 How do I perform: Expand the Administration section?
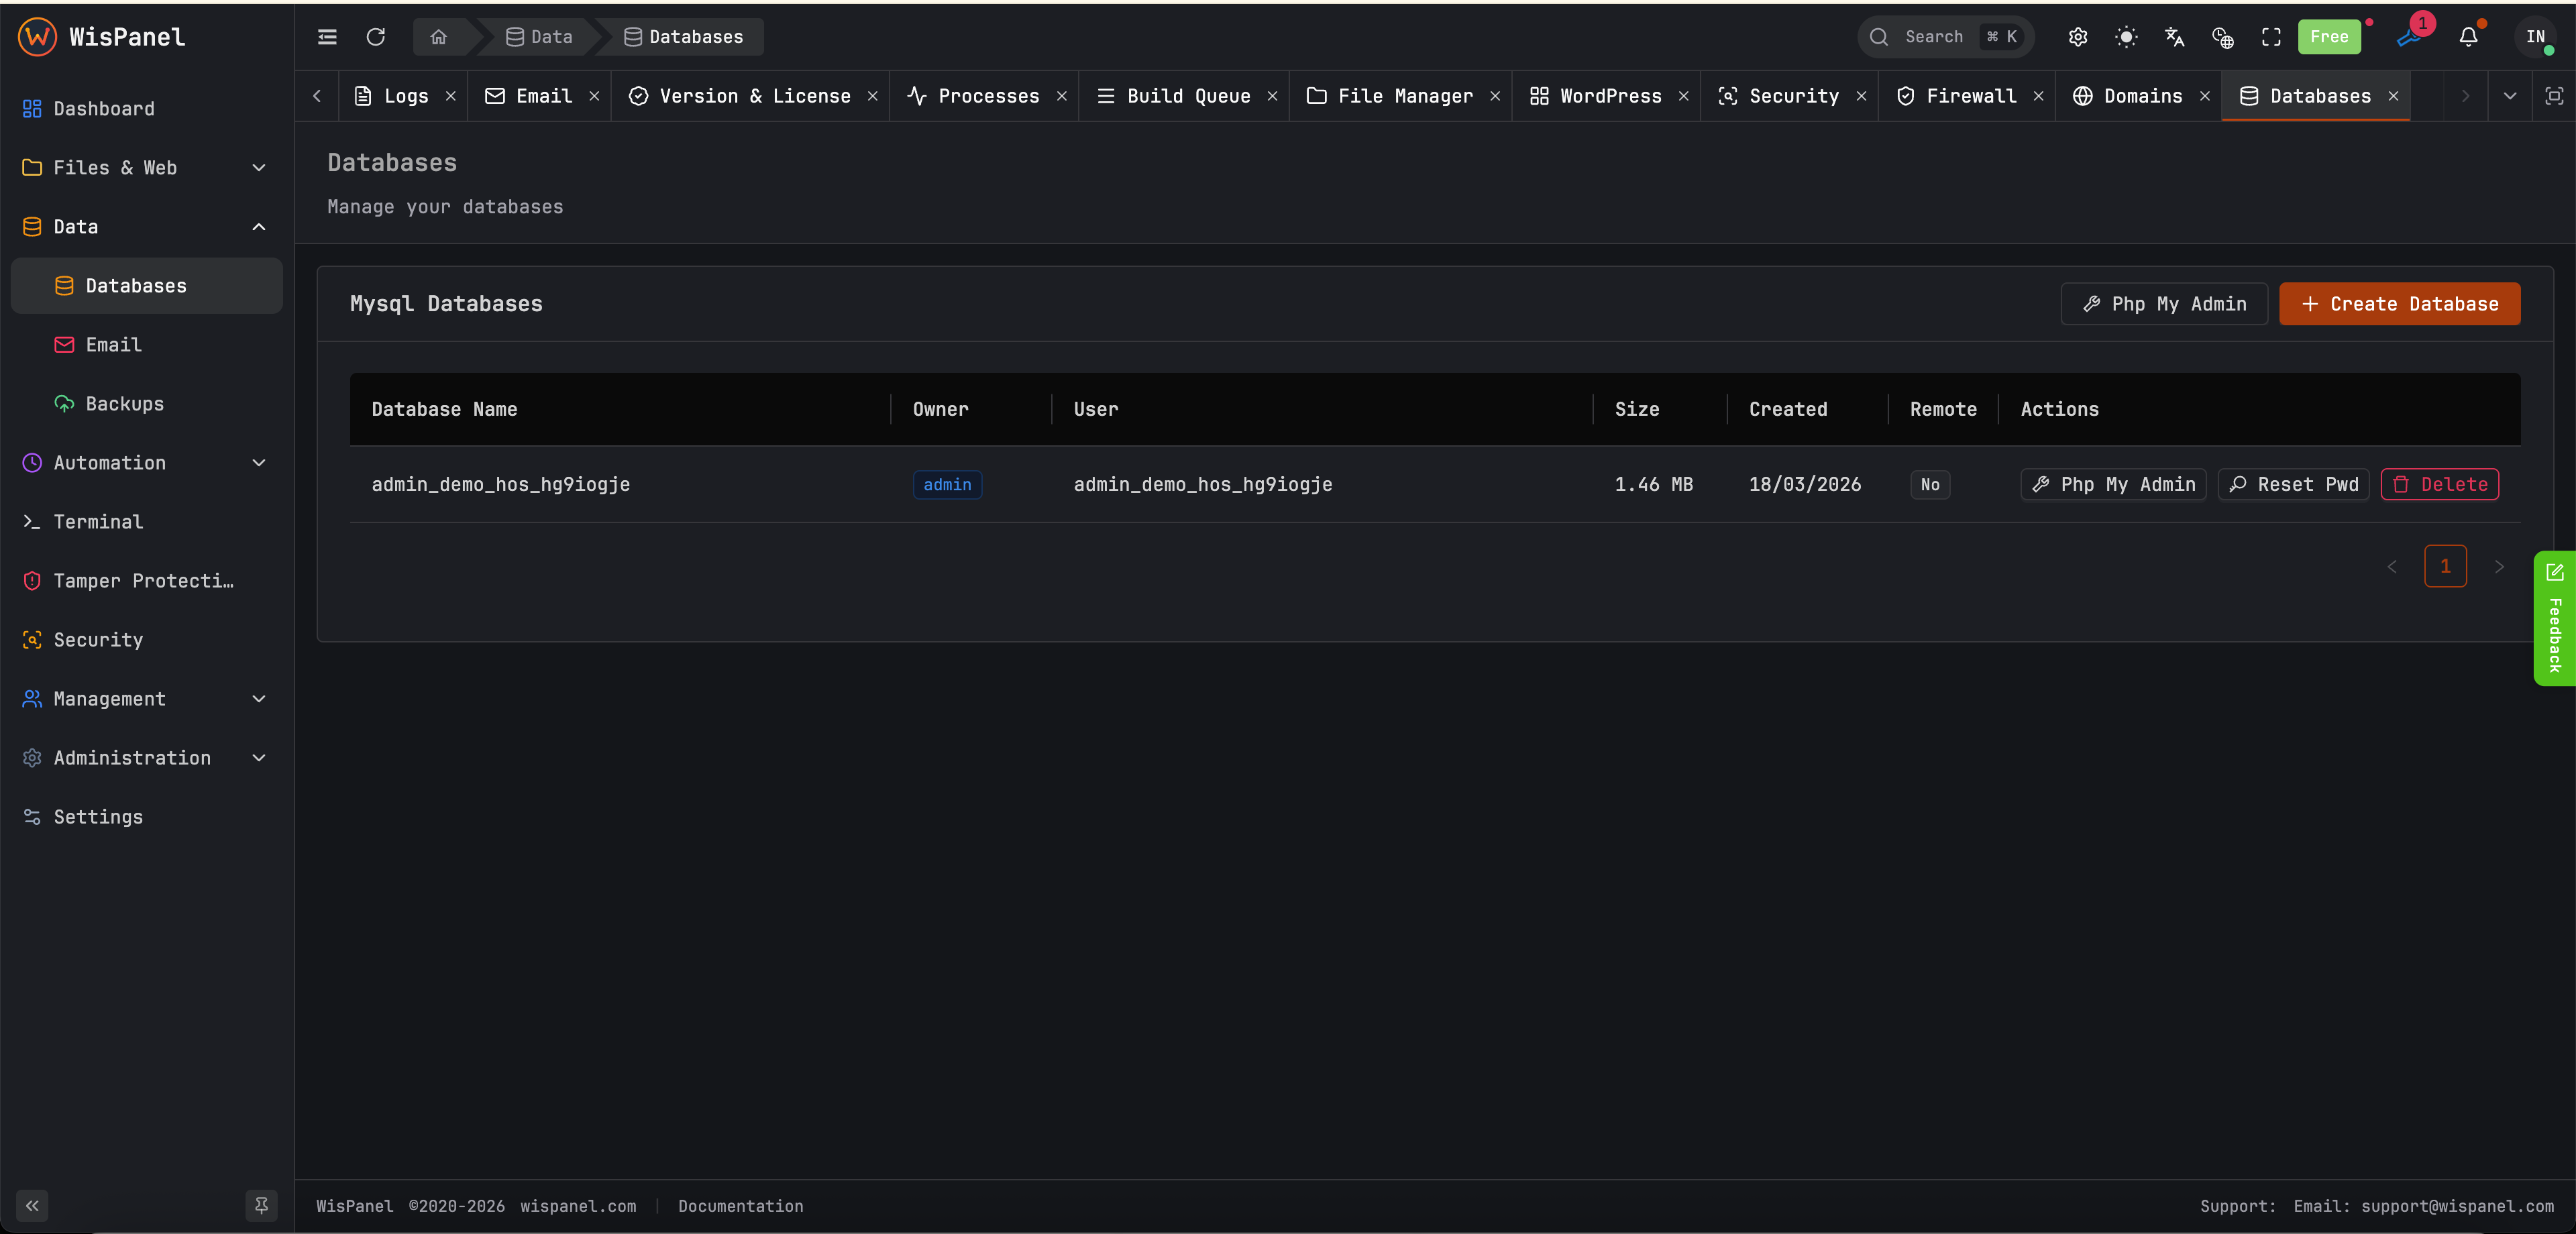point(147,758)
